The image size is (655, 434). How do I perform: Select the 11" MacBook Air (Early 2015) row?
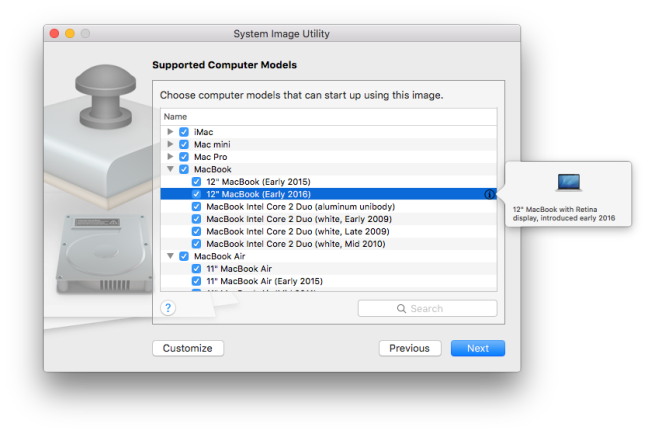point(278,281)
